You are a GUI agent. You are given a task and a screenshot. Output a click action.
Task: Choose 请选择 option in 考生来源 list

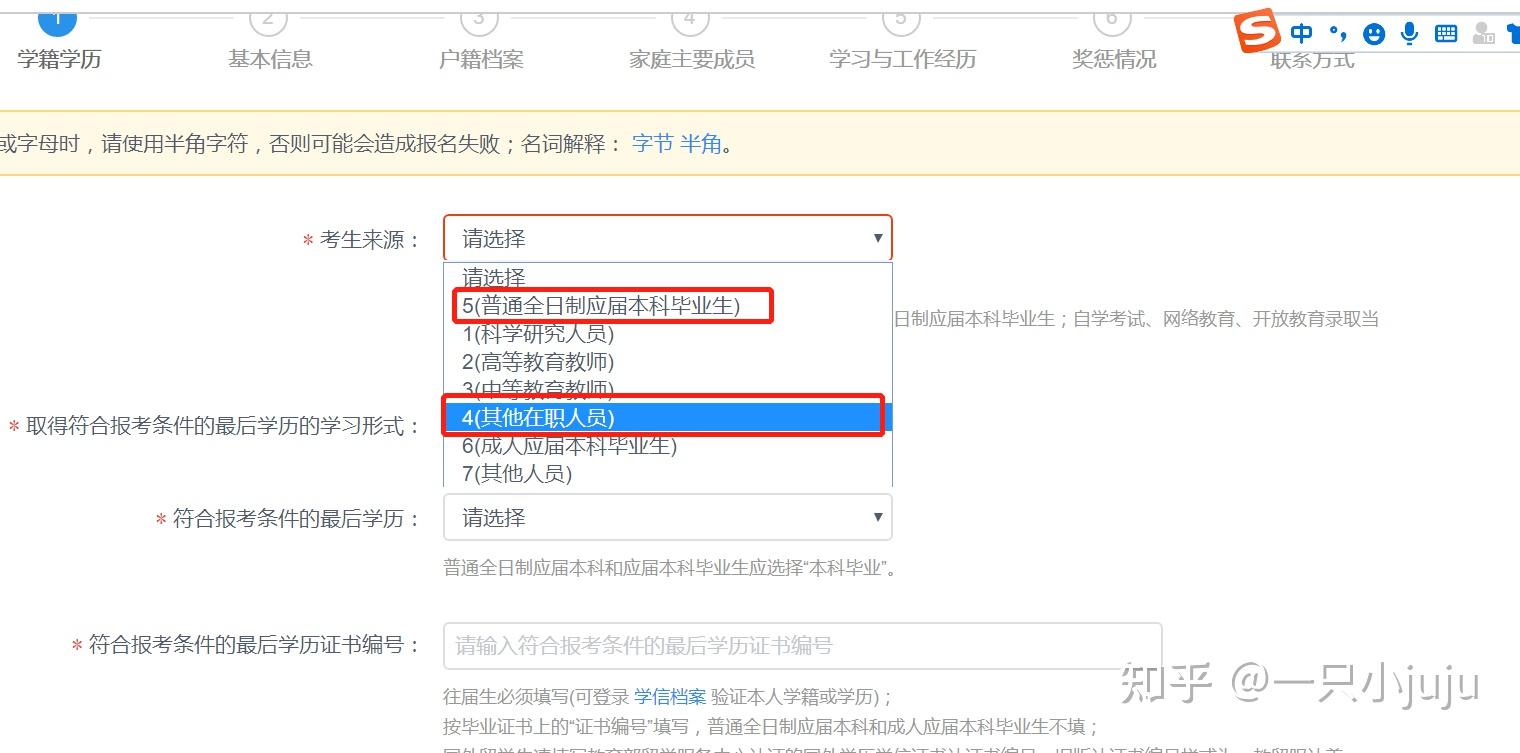tap(667, 278)
